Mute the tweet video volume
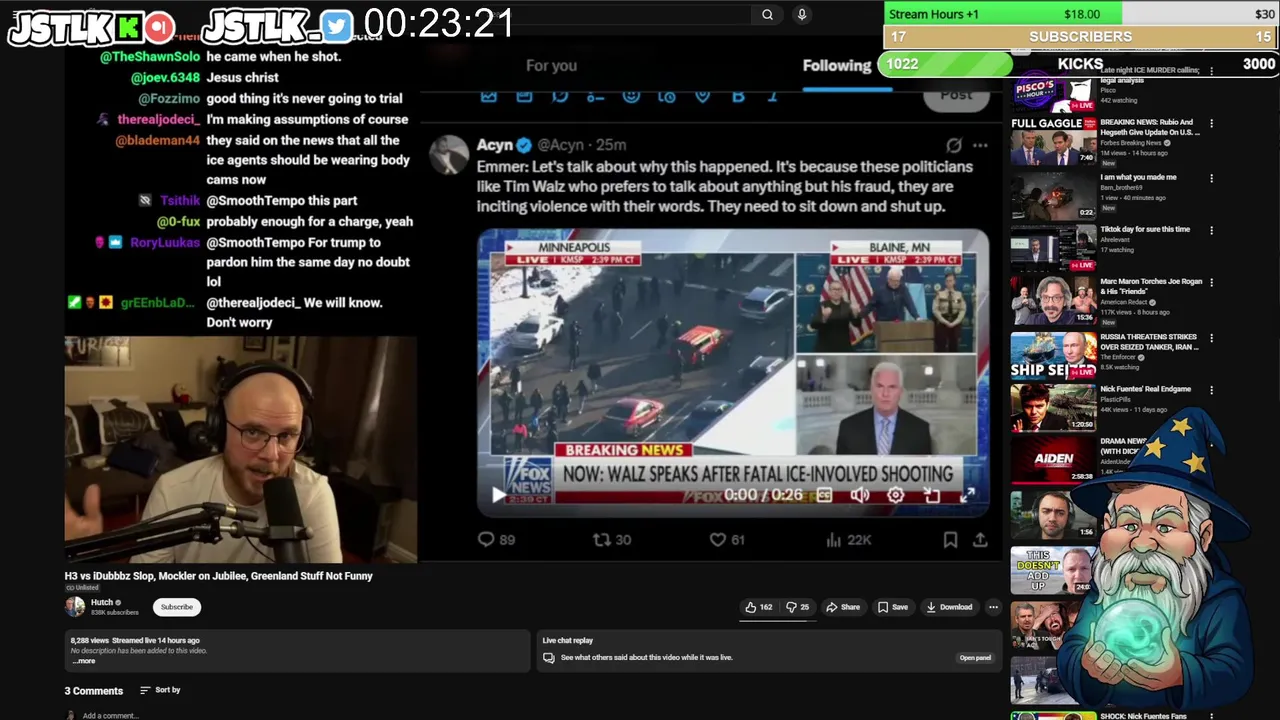 (x=859, y=494)
